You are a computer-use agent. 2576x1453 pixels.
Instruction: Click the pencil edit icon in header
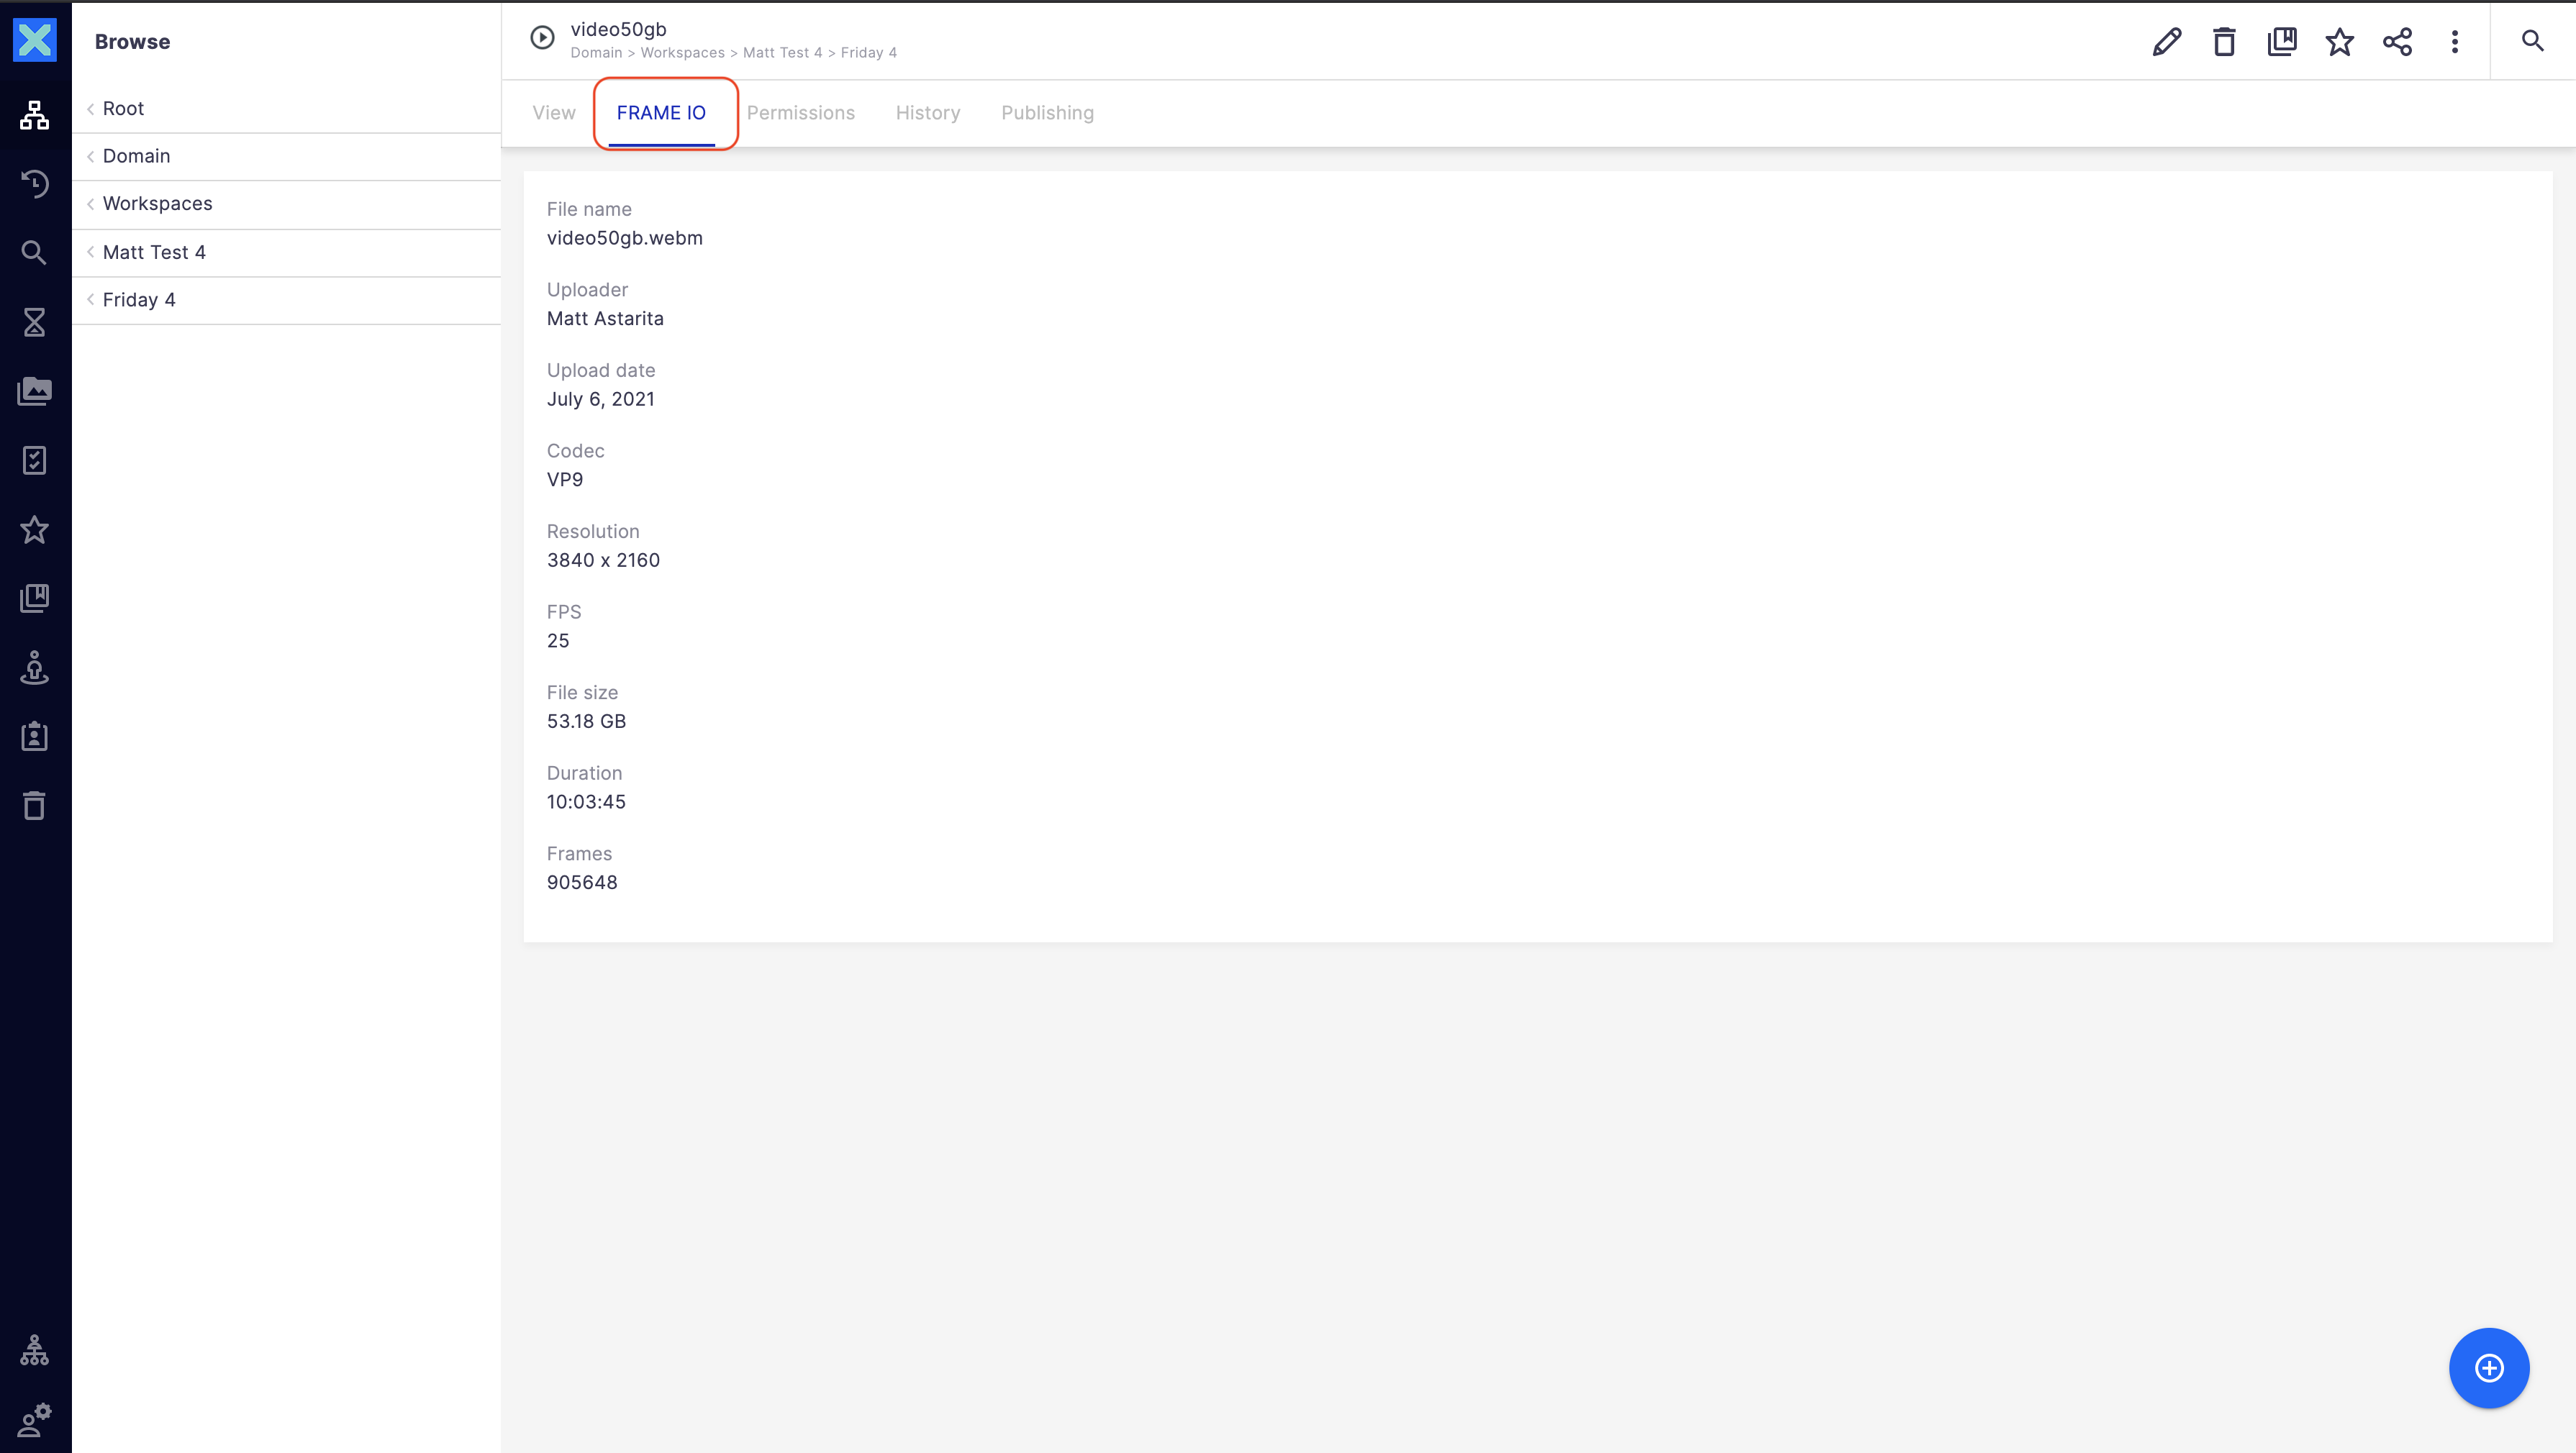2167,41
